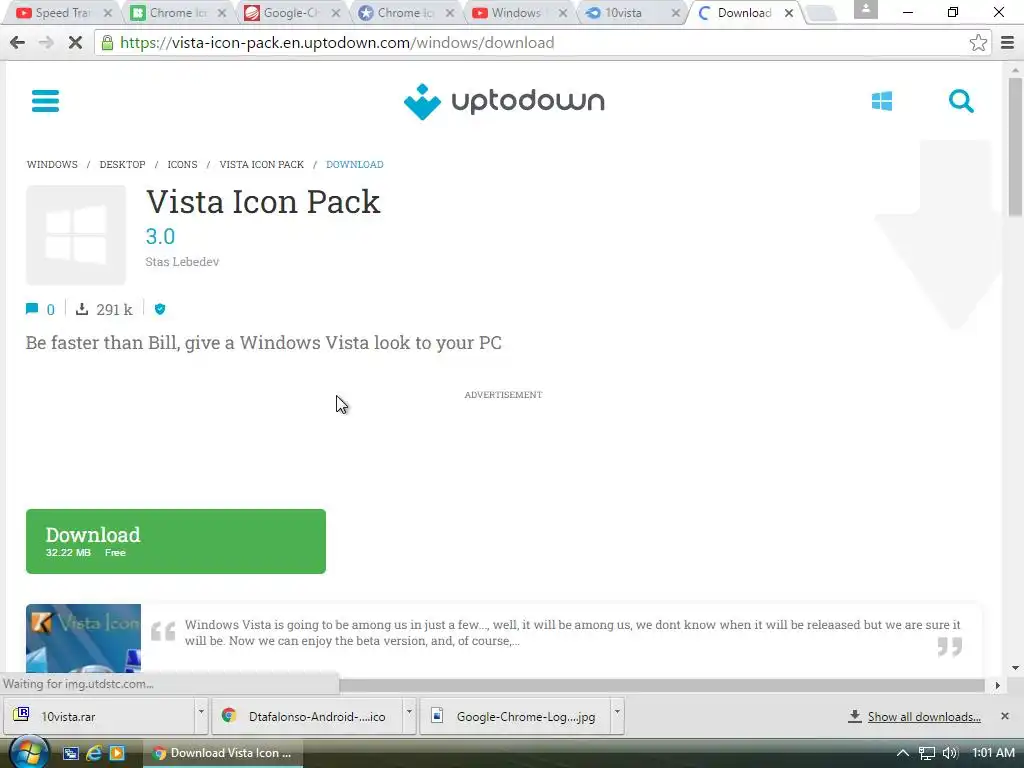This screenshot has width=1024, height=768.
Task: Click the green Download button
Action: (x=176, y=541)
